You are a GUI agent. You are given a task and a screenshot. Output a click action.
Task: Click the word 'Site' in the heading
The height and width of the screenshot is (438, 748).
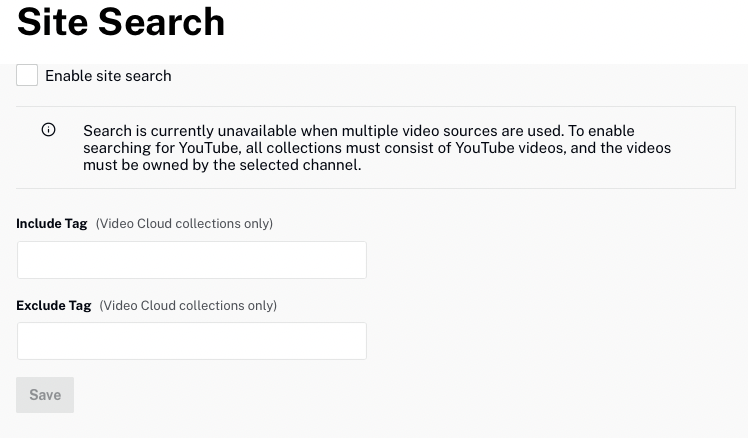coord(52,21)
